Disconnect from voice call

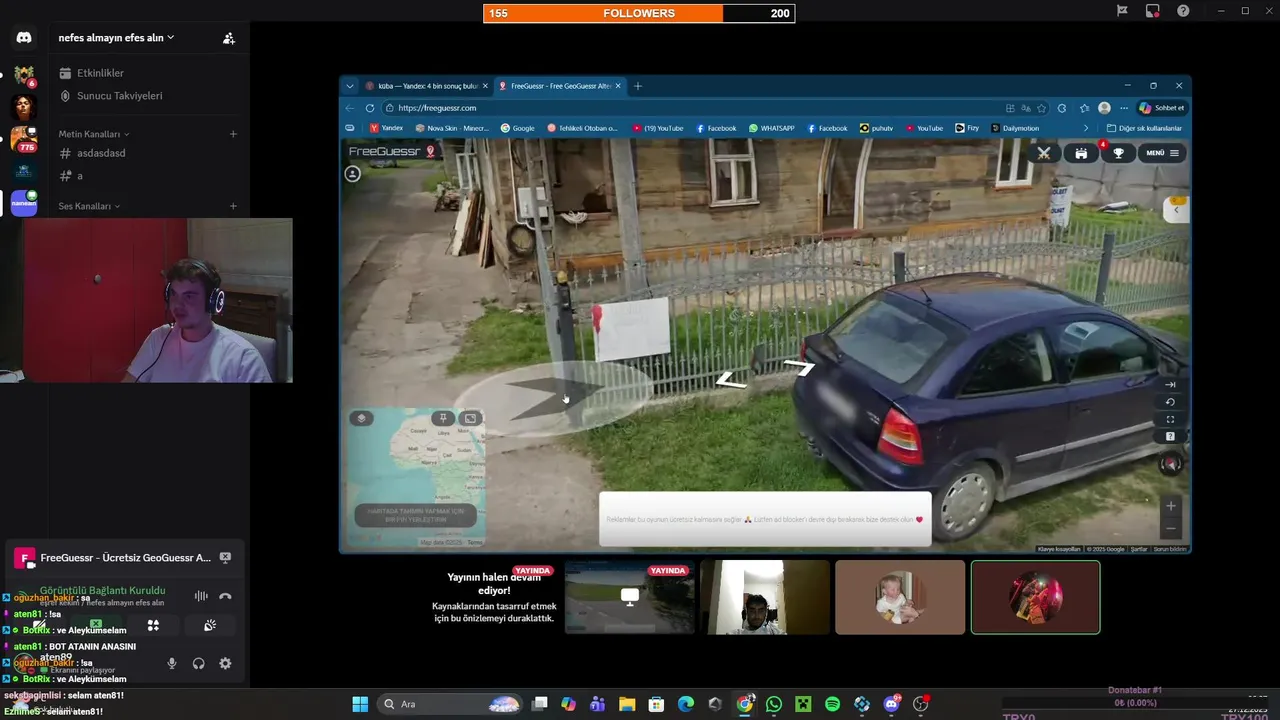pyautogui.click(x=226, y=596)
